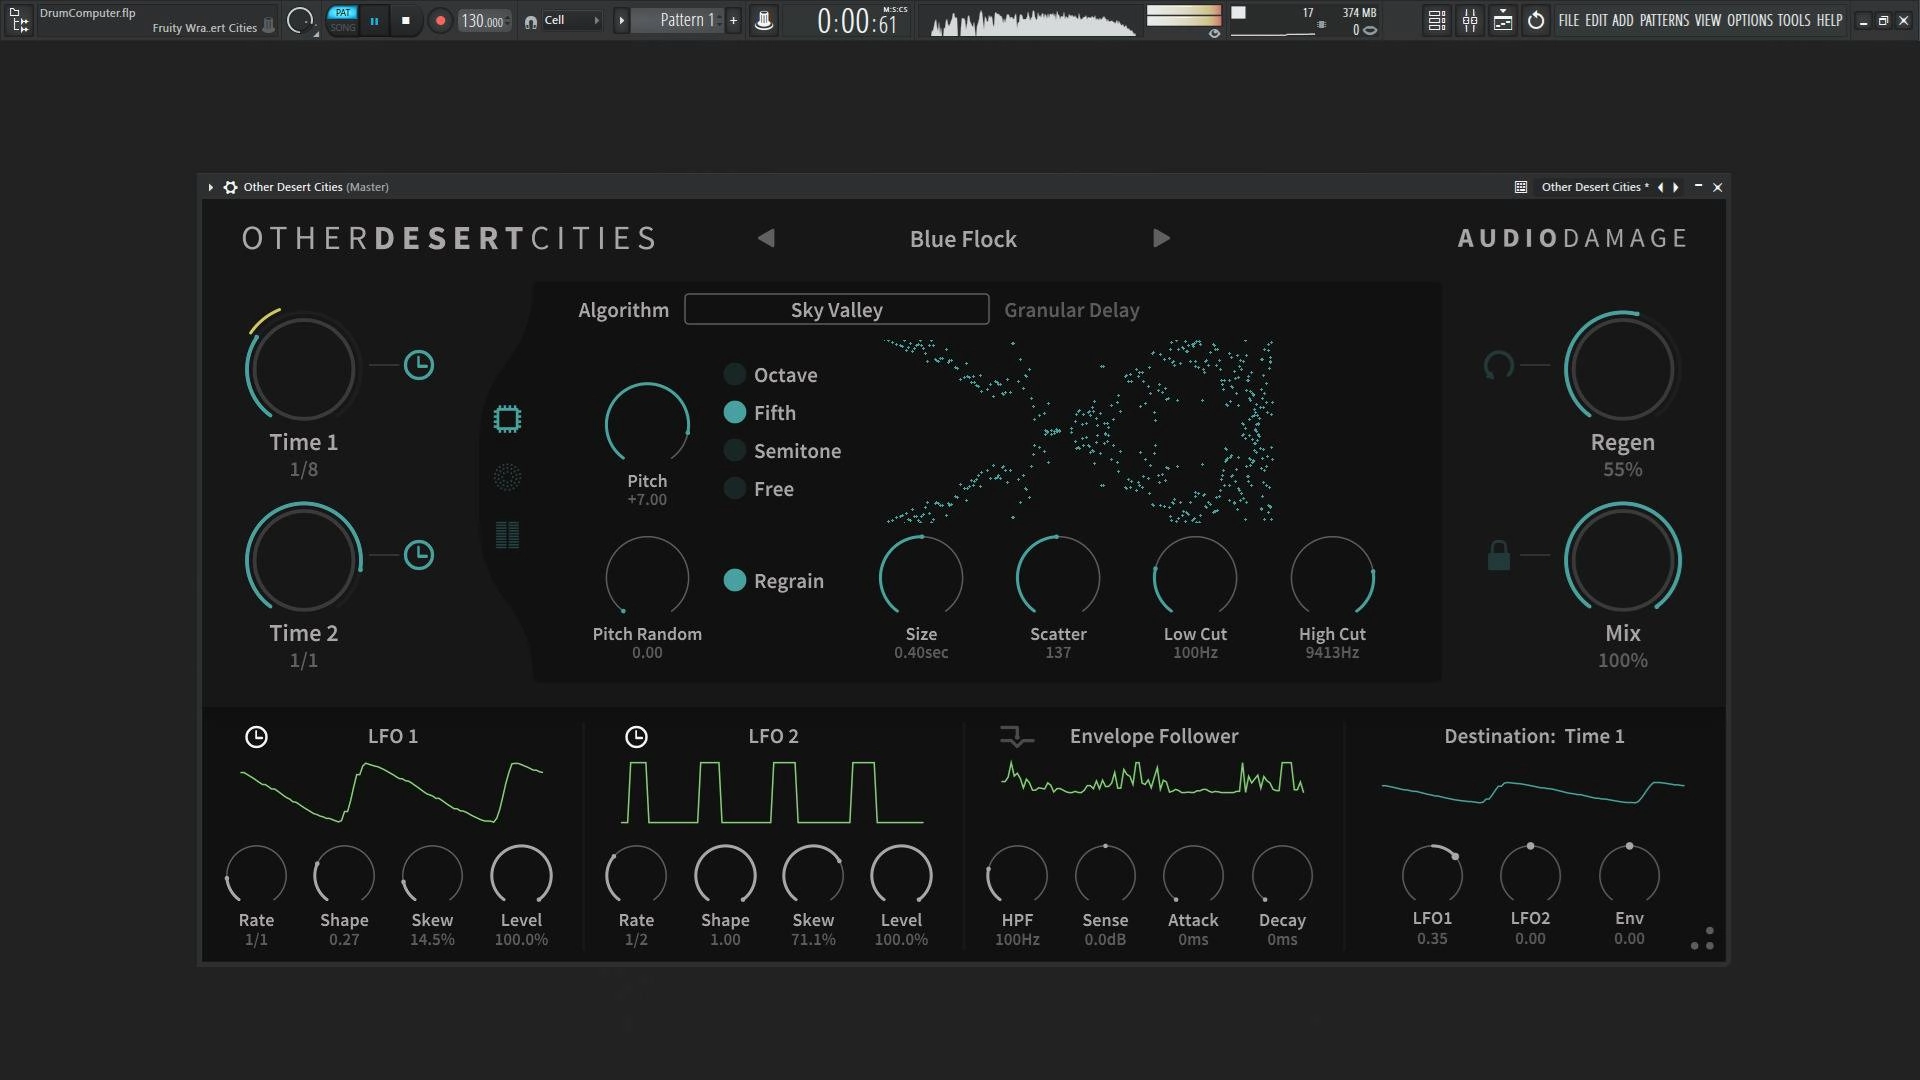Select previous preset in plugin title bar
Image resolution: width=1920 pixels, height=1080 pixels.
[x=1661, y=187]
